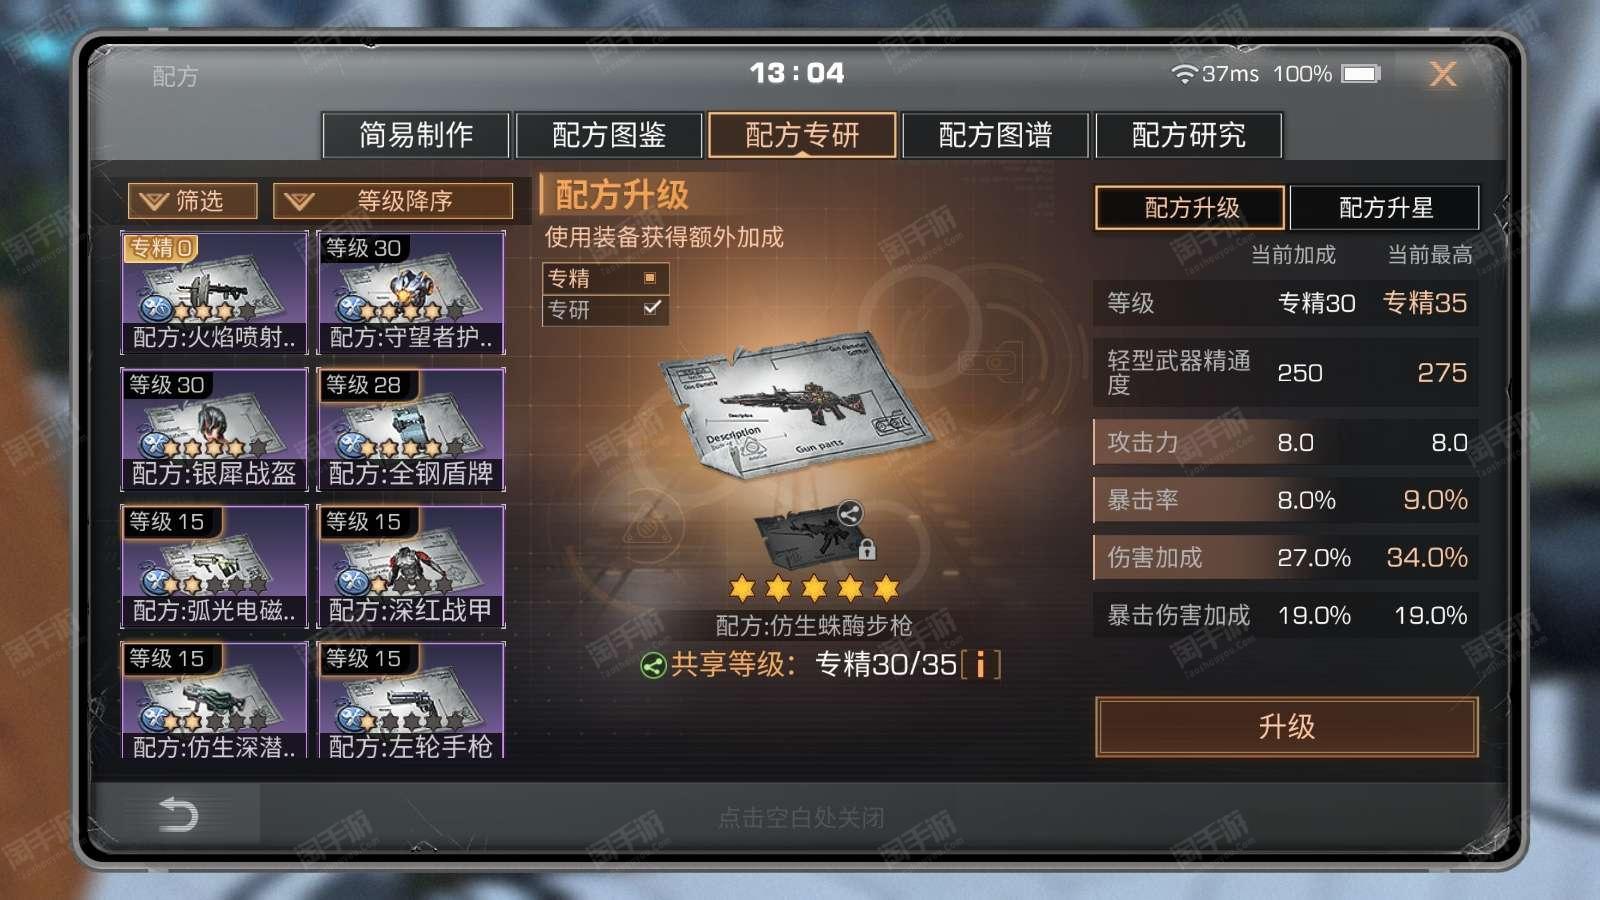Open the 配方研究 tab
Viewport: 1600px width, 900px height.
[1189, 135]
